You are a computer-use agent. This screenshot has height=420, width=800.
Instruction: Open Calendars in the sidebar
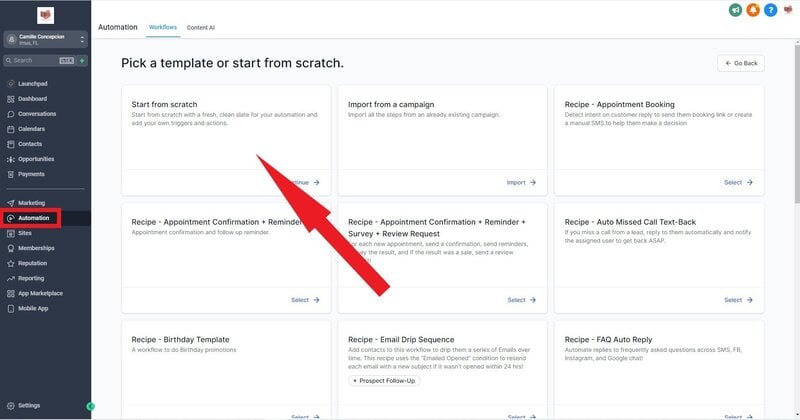click(x=31, y=129)
